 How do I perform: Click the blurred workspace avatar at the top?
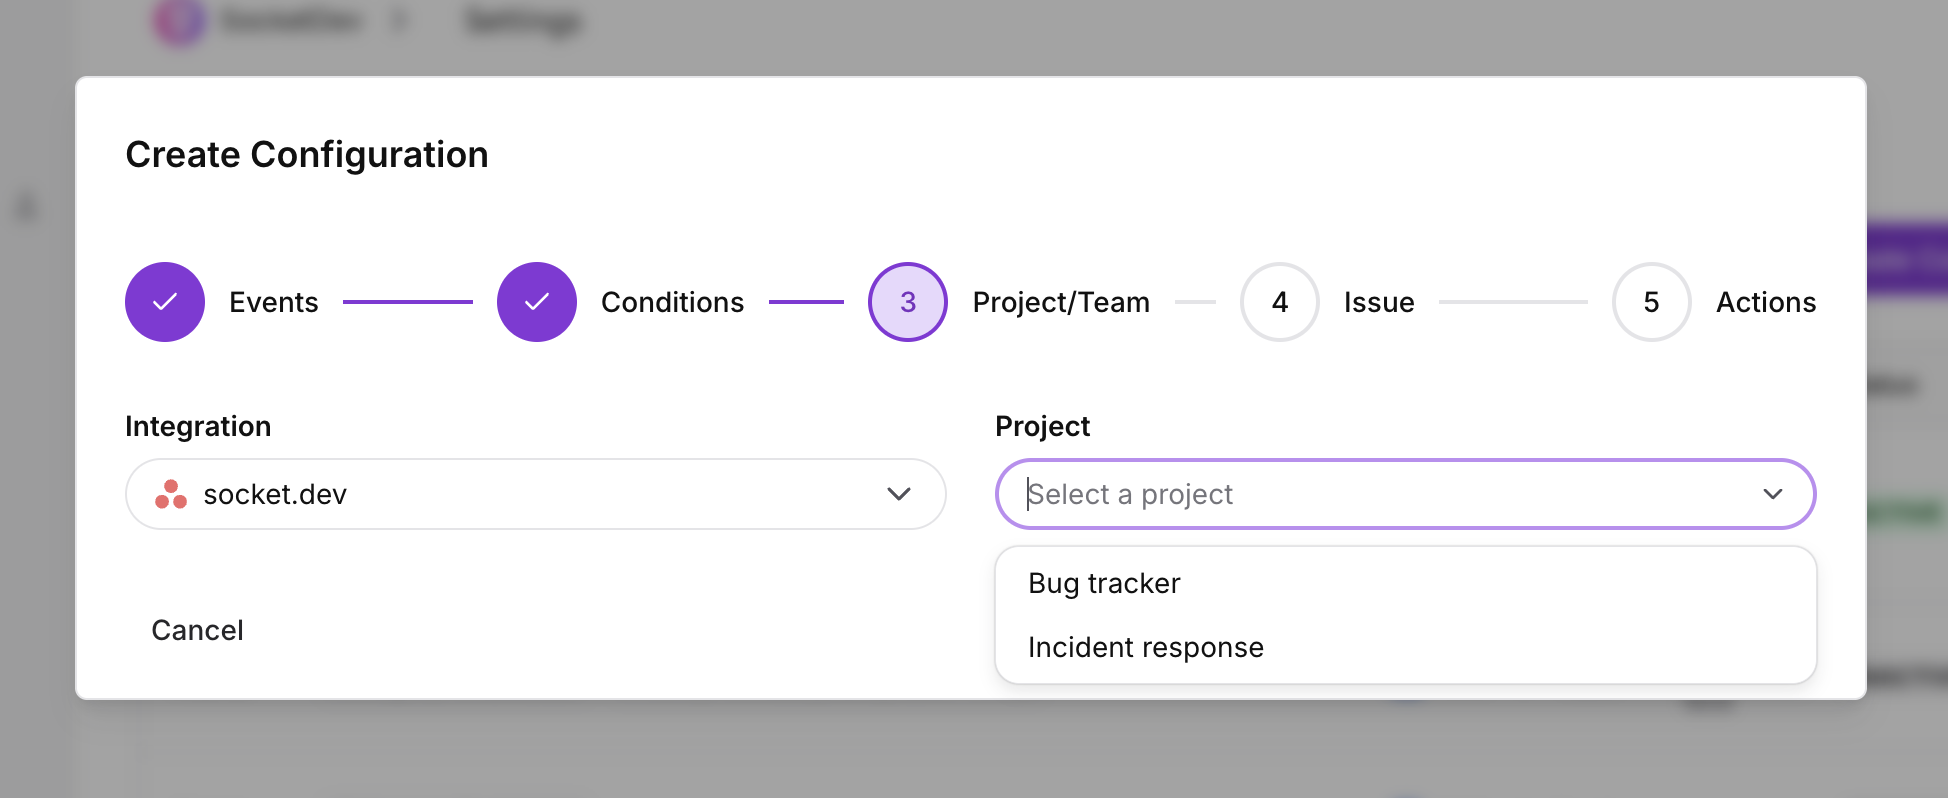tap(179, 22)
